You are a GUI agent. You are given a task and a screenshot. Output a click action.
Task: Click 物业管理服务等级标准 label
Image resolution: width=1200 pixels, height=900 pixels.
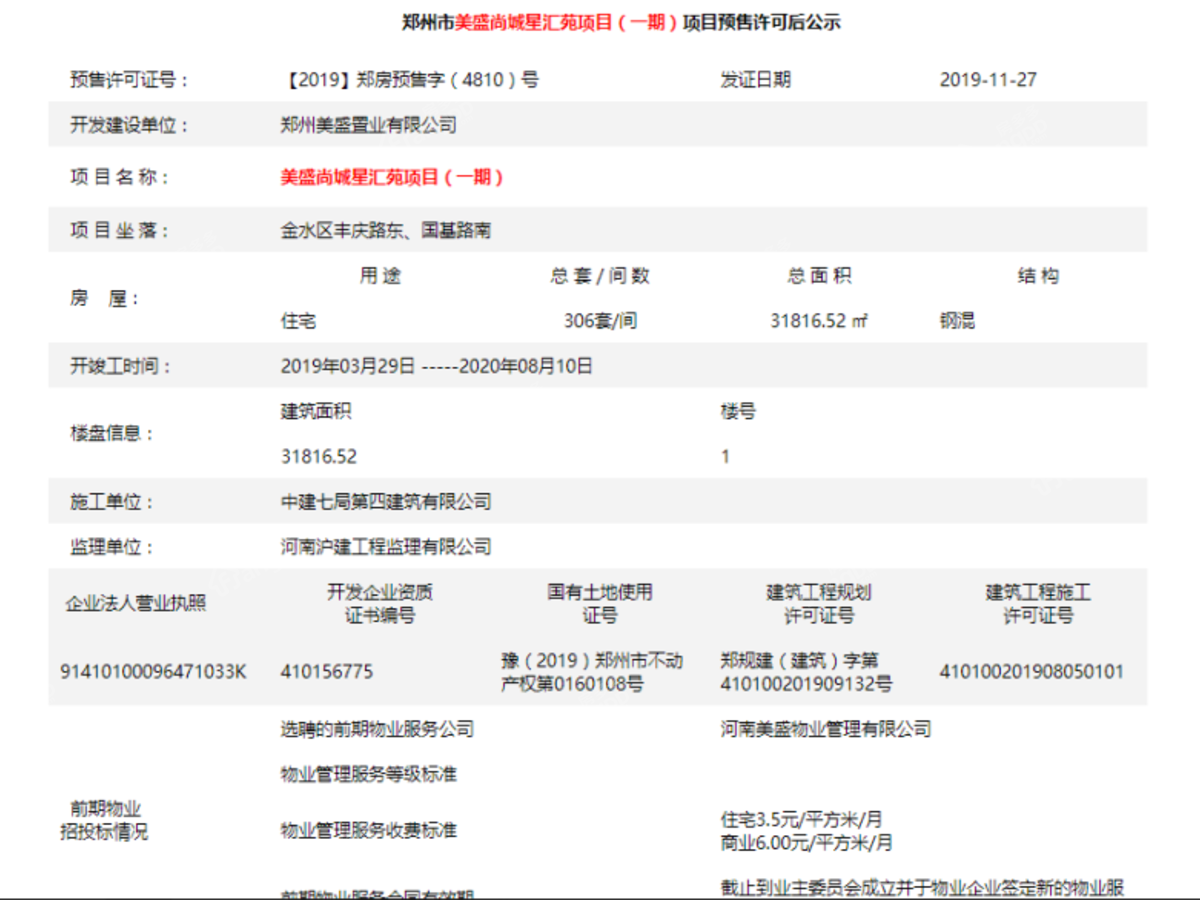(369, 775)
